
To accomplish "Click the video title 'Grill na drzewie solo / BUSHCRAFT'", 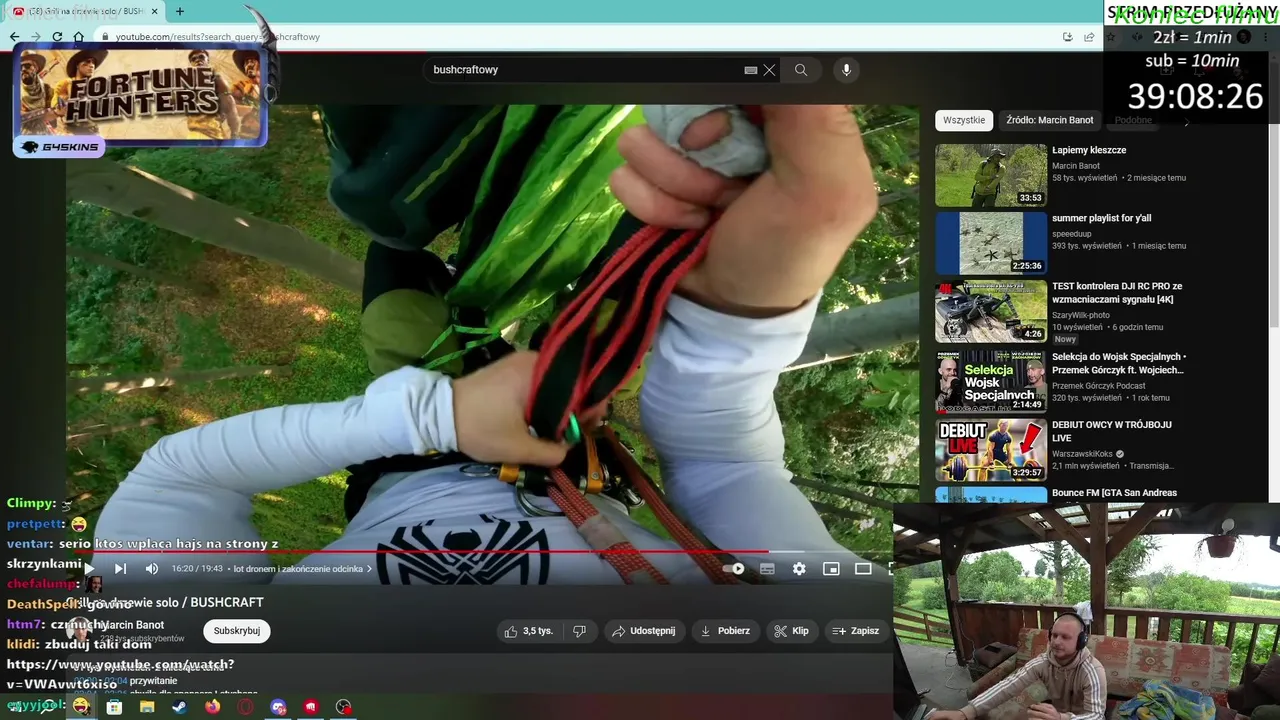I will pos(165,602).
